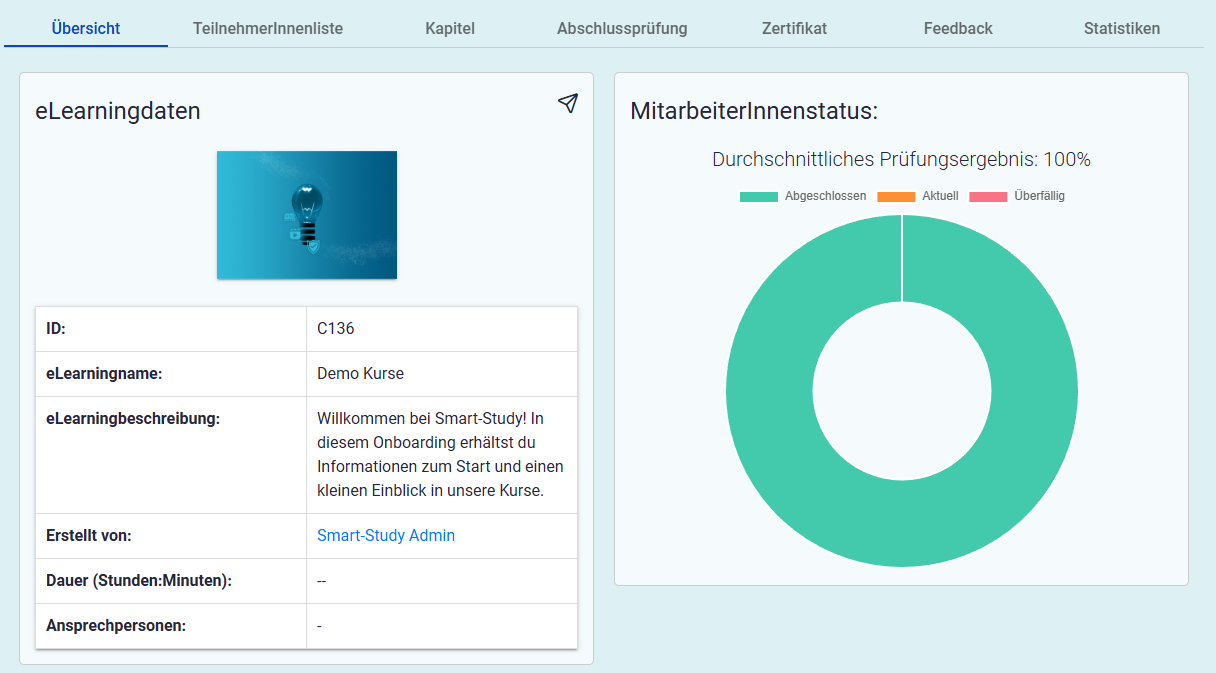Viewport: 1216px width, 673px height.
Task: Open the Smart-Study Admin link
Action: coord(386,536)
